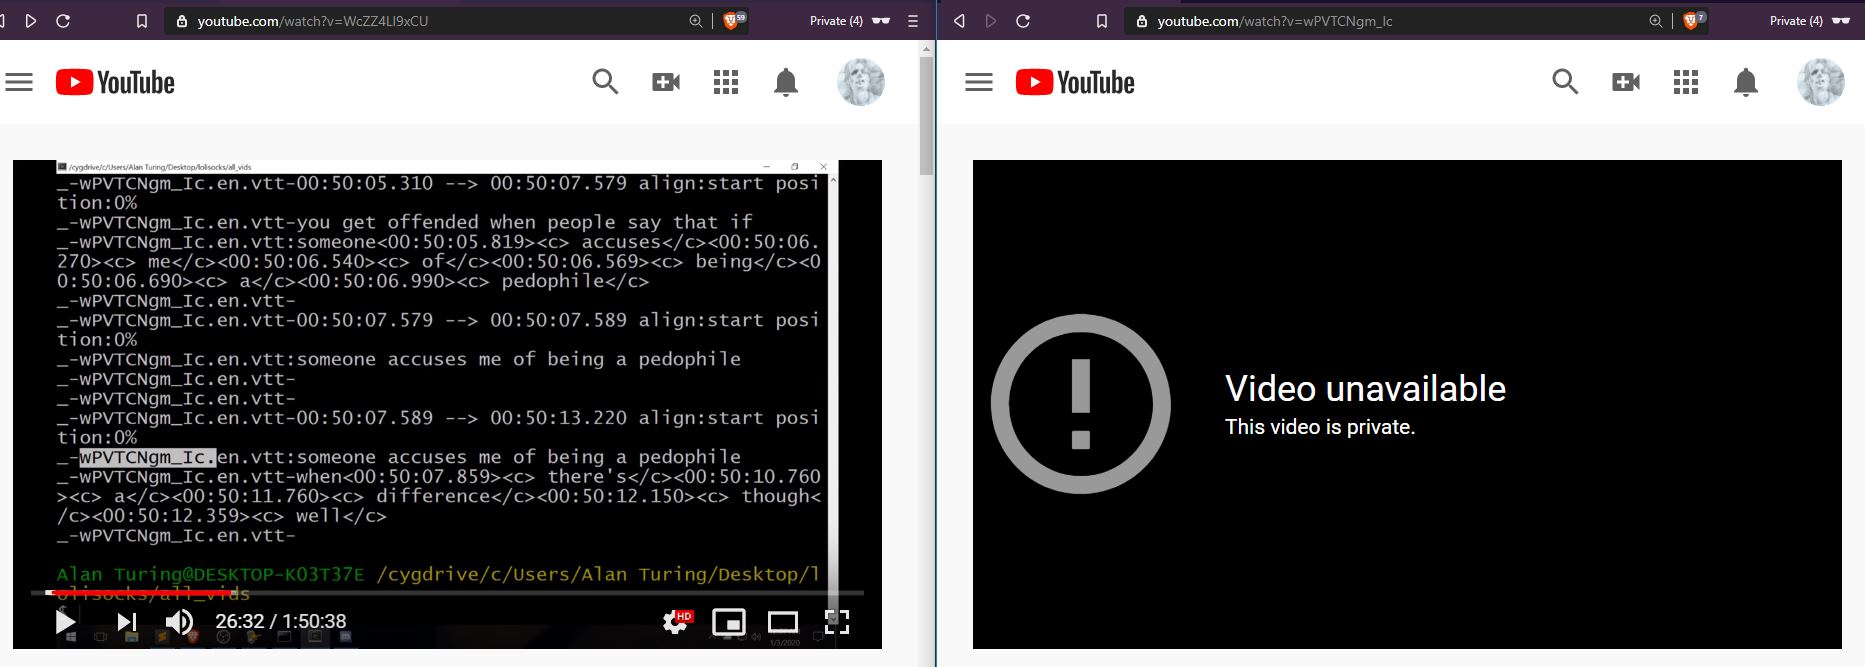Play the video in the left window
This screenshot has height=667, width=1865.
65,622
